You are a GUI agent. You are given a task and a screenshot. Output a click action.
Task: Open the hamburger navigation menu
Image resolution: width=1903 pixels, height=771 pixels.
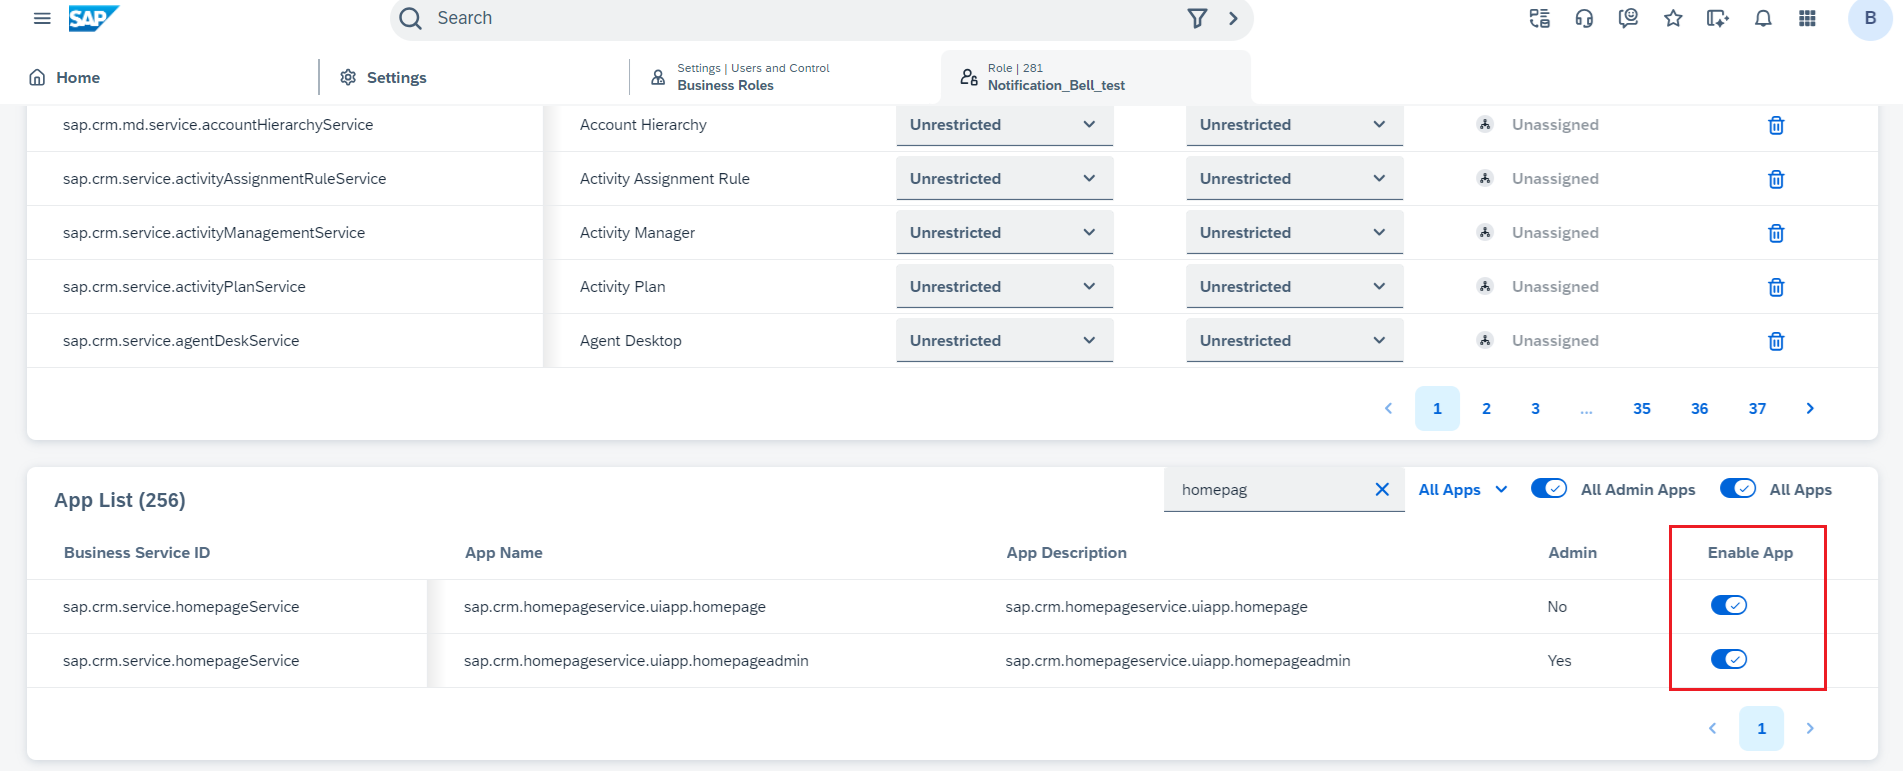(42, 18)
